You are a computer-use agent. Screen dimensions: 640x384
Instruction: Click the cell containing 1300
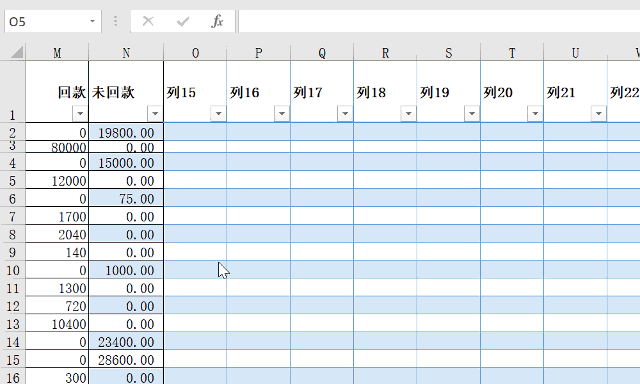[57, 288]
